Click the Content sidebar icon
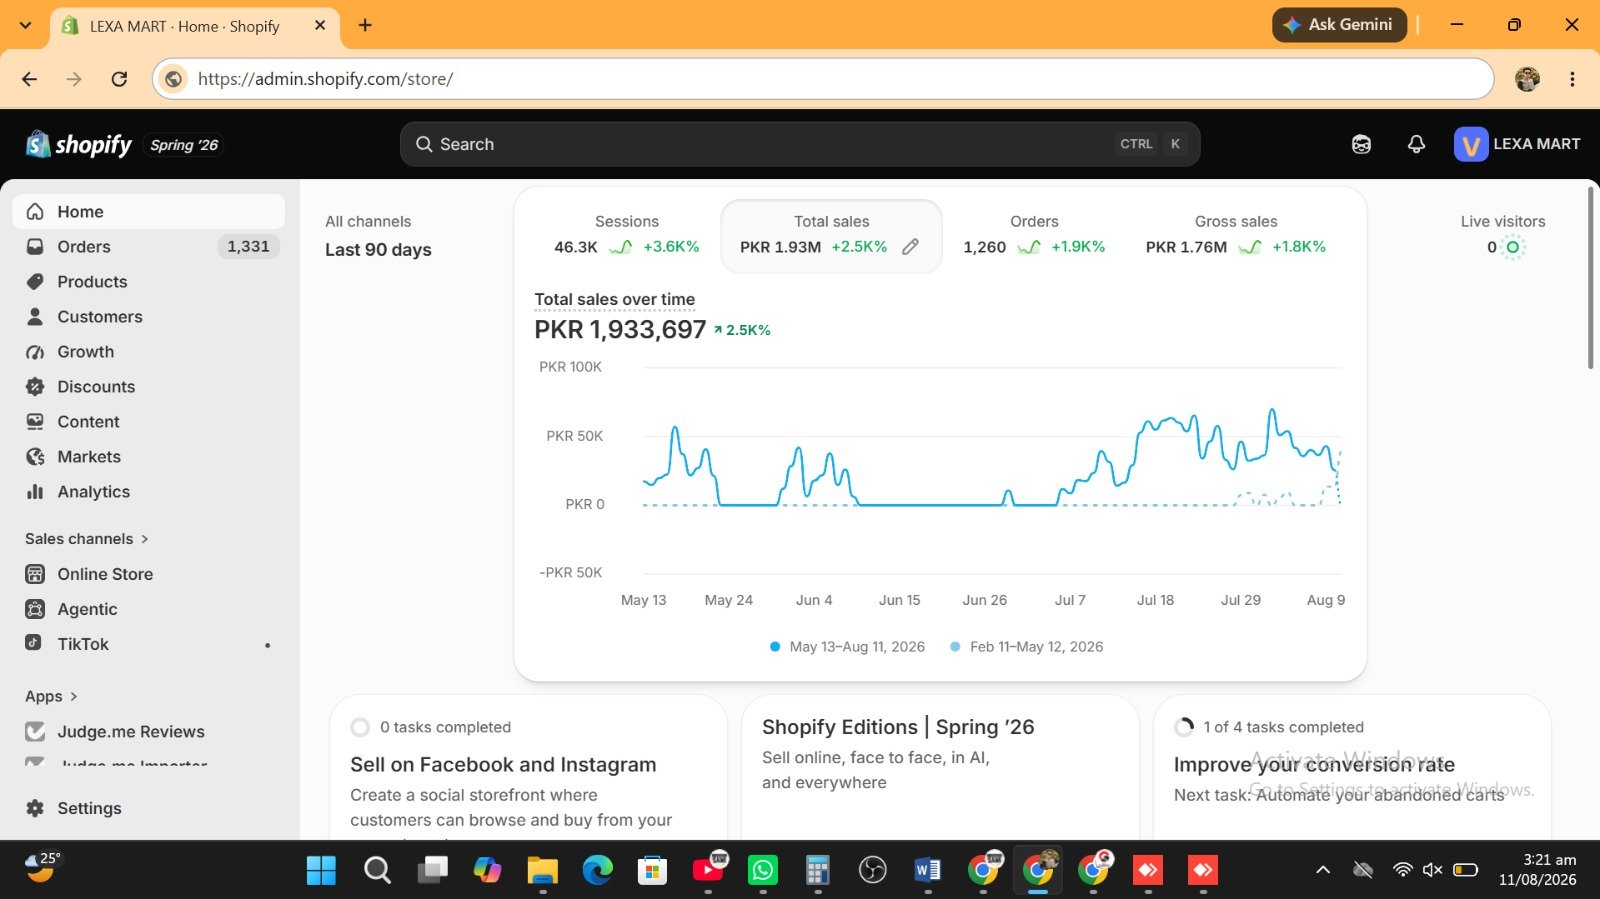This screenshot has height=899, width=1600. click(35, 422)
